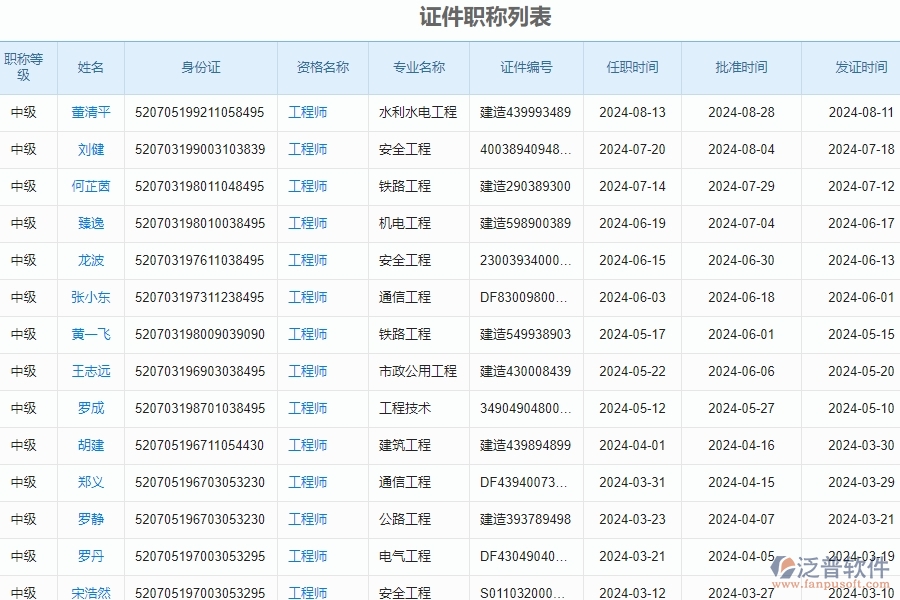
Task: Click 工程师 link beside 机电工程
Action: [307, 223]
